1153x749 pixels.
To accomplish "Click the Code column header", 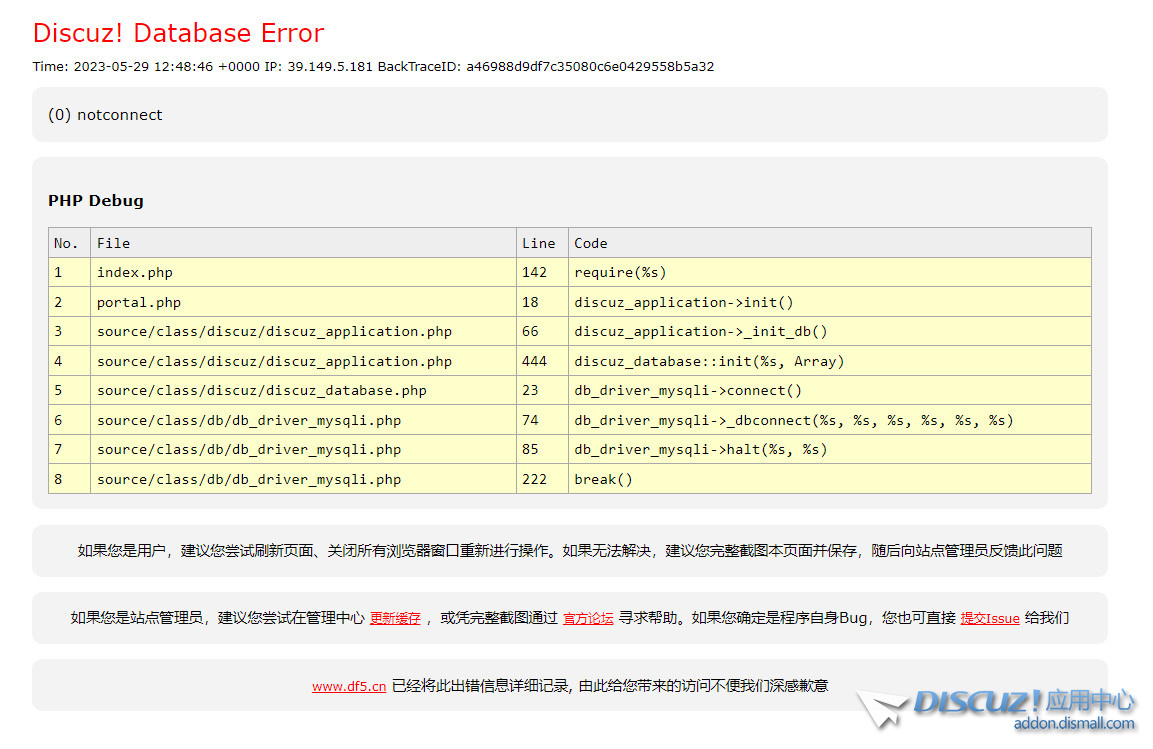I will [590, 243].
